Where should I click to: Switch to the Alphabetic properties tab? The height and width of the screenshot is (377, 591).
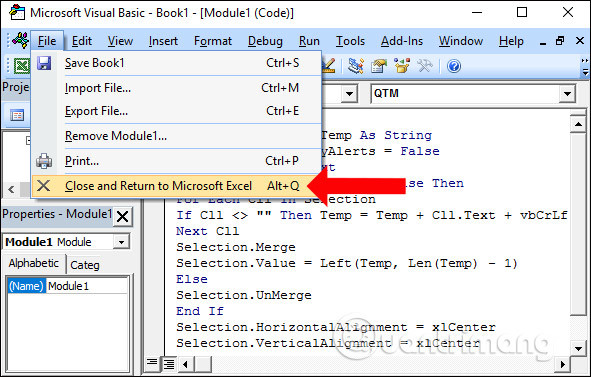tap(34, 263)
